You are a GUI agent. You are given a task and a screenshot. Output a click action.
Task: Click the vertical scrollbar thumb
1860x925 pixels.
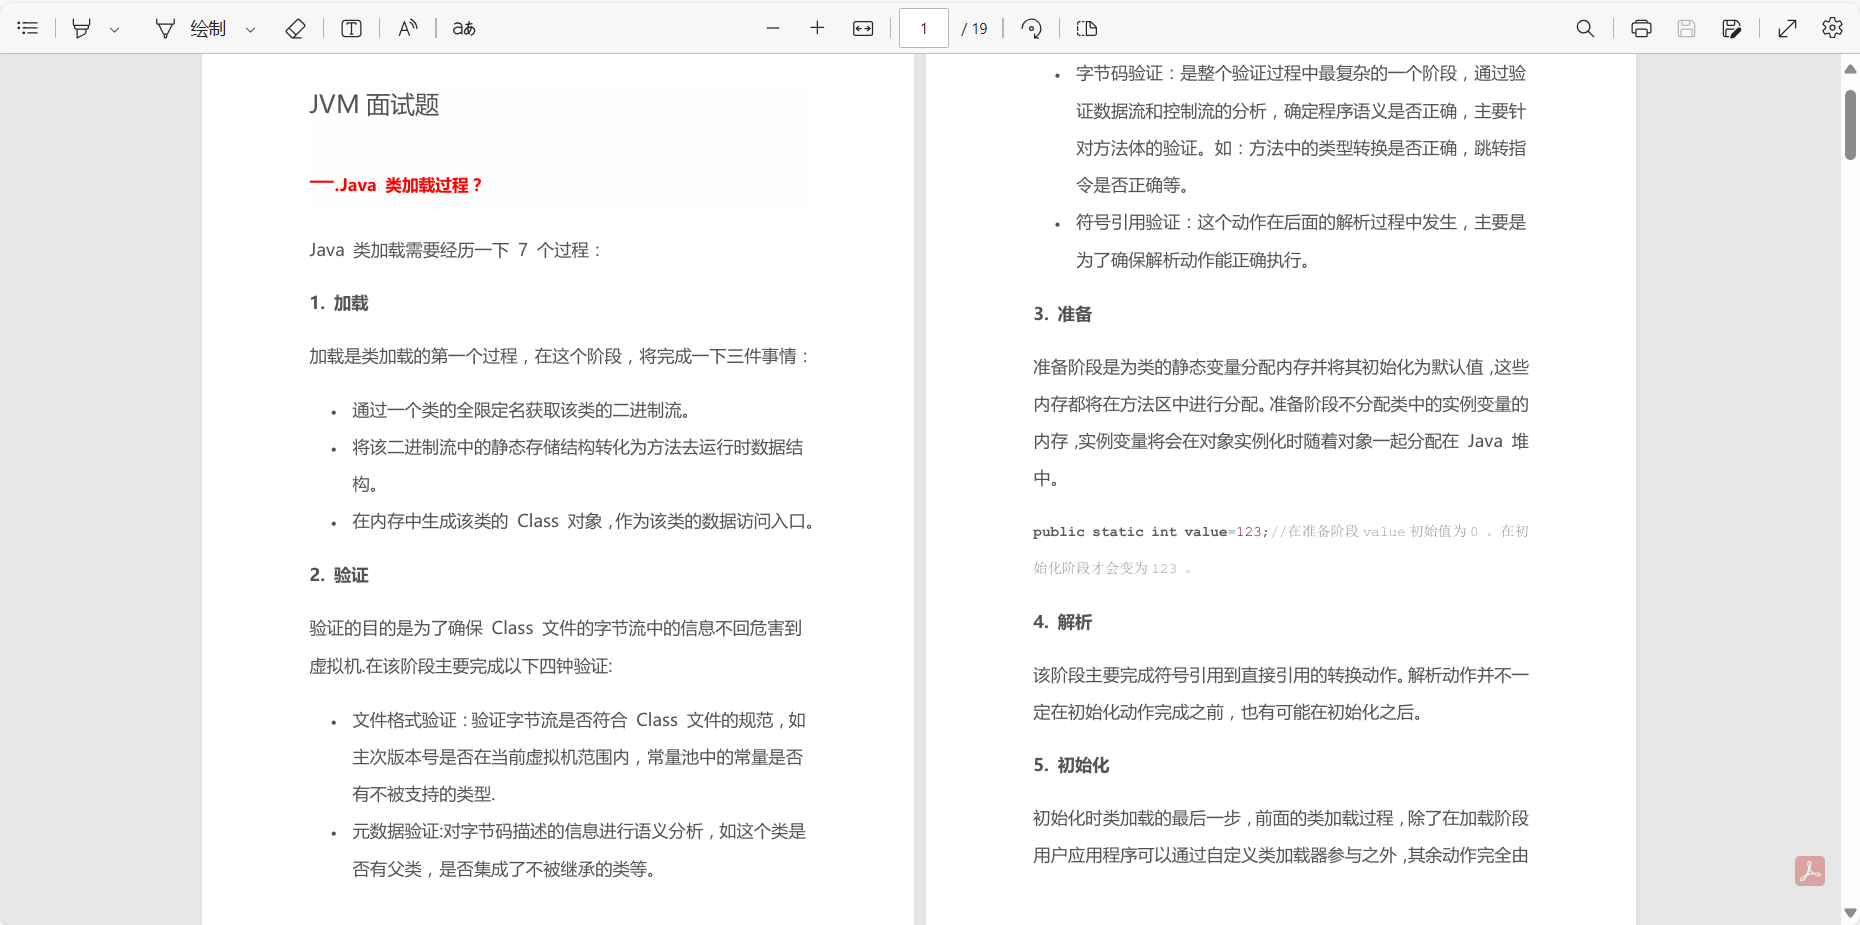[1850, 125]
